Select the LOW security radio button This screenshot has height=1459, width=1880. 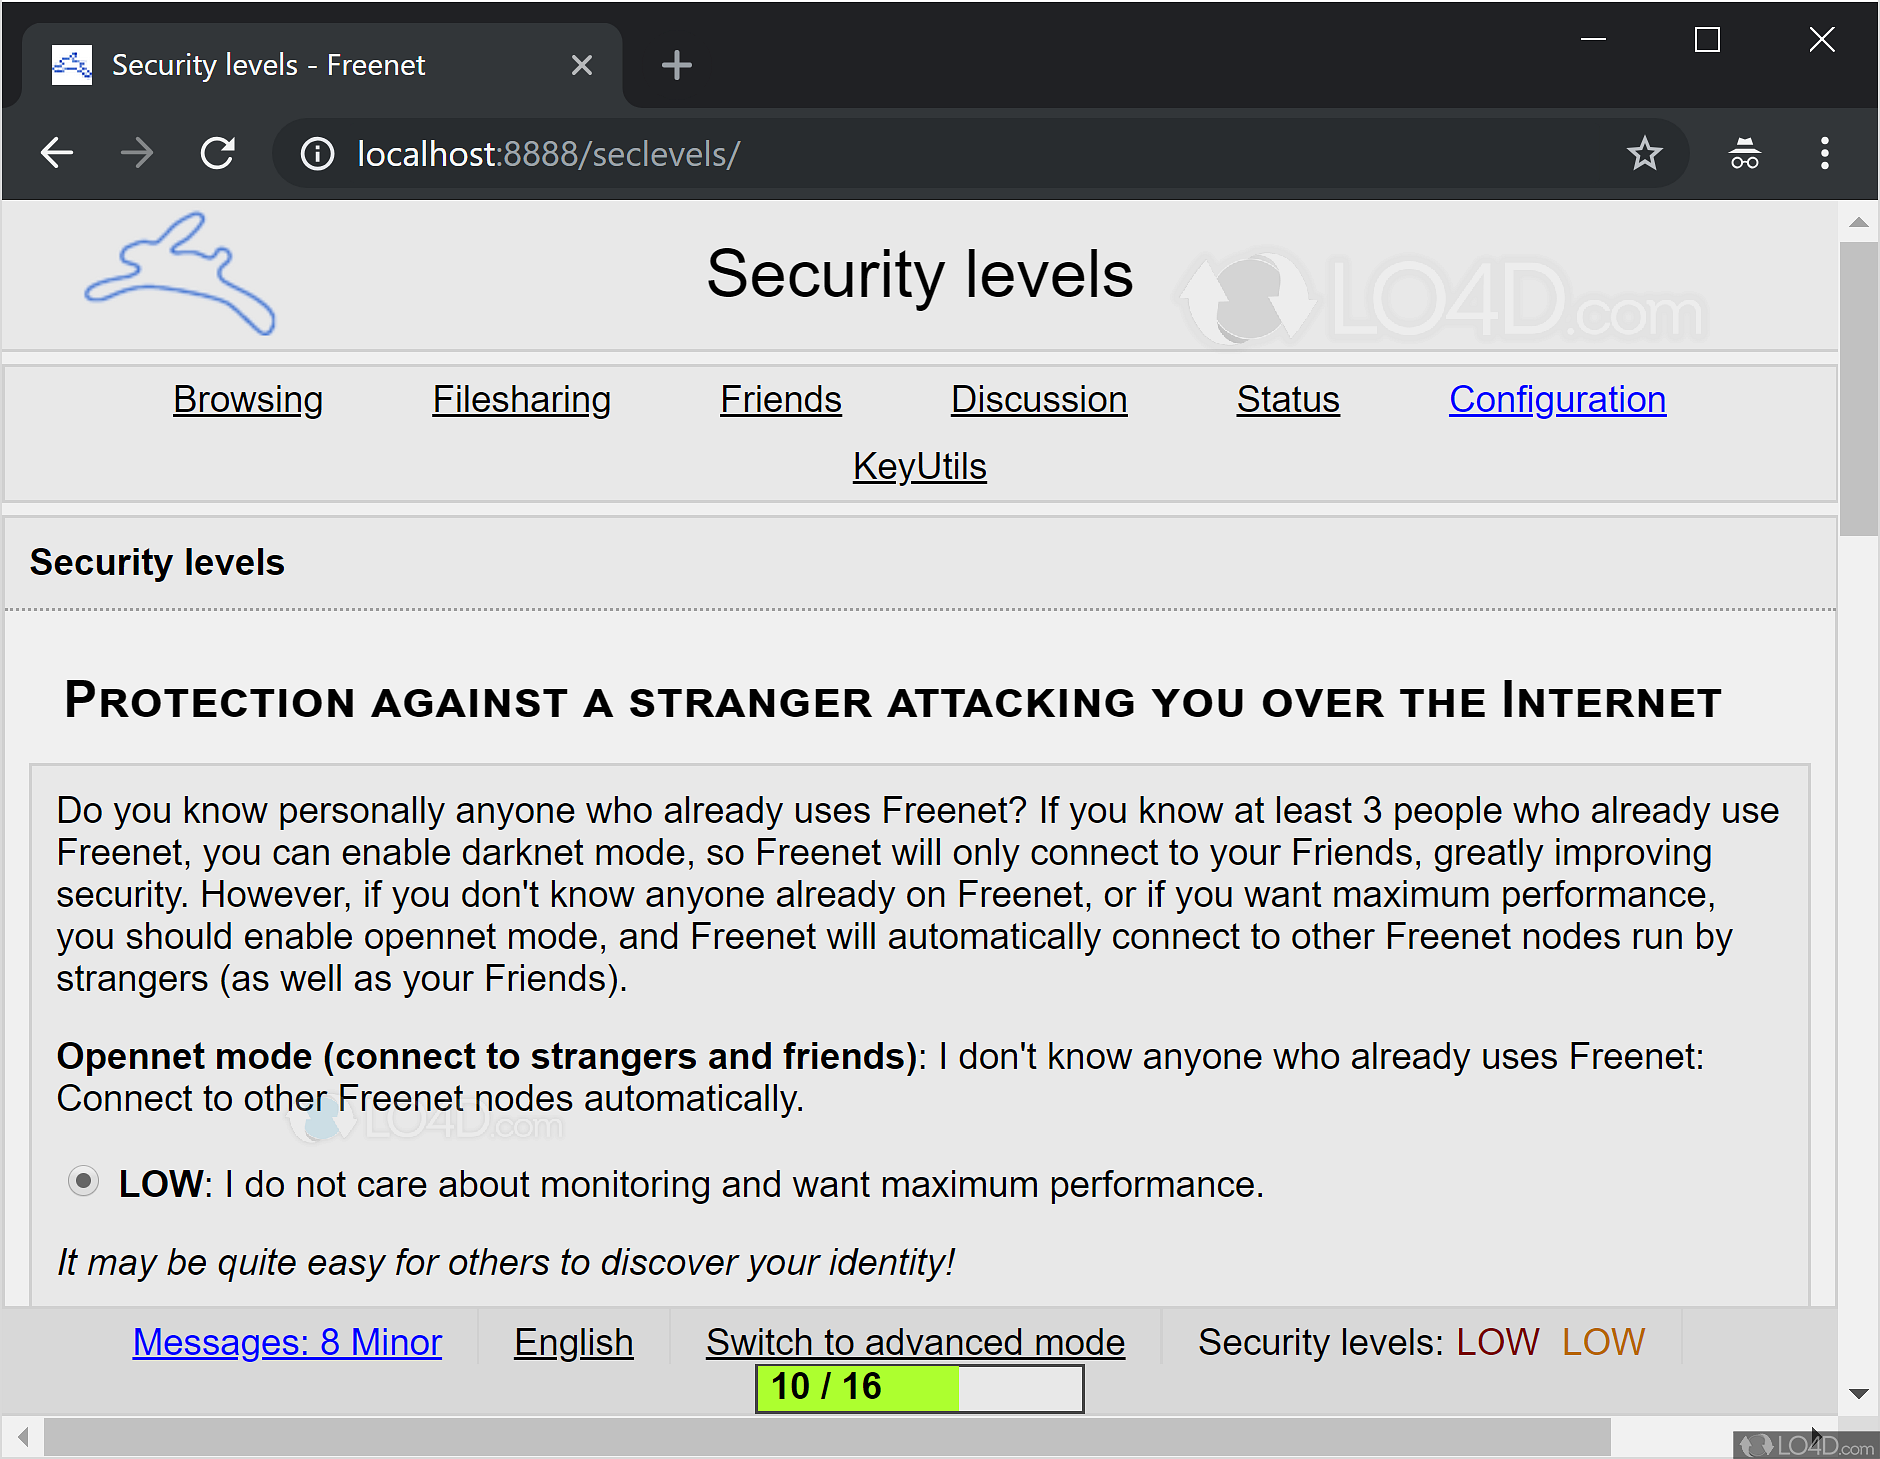pyautogui.click(x=84, y=1181)
